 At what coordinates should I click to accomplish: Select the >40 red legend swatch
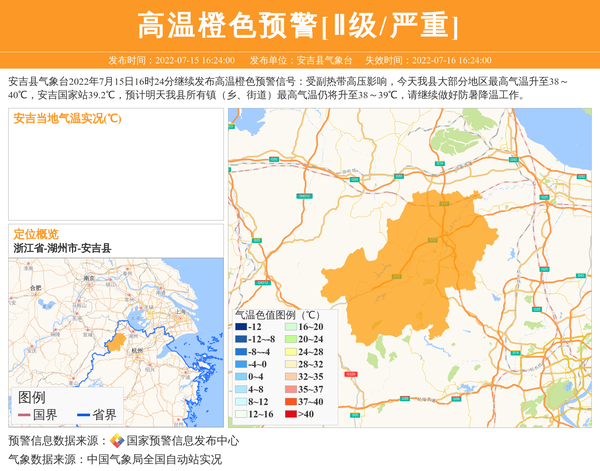pos(290,414)
